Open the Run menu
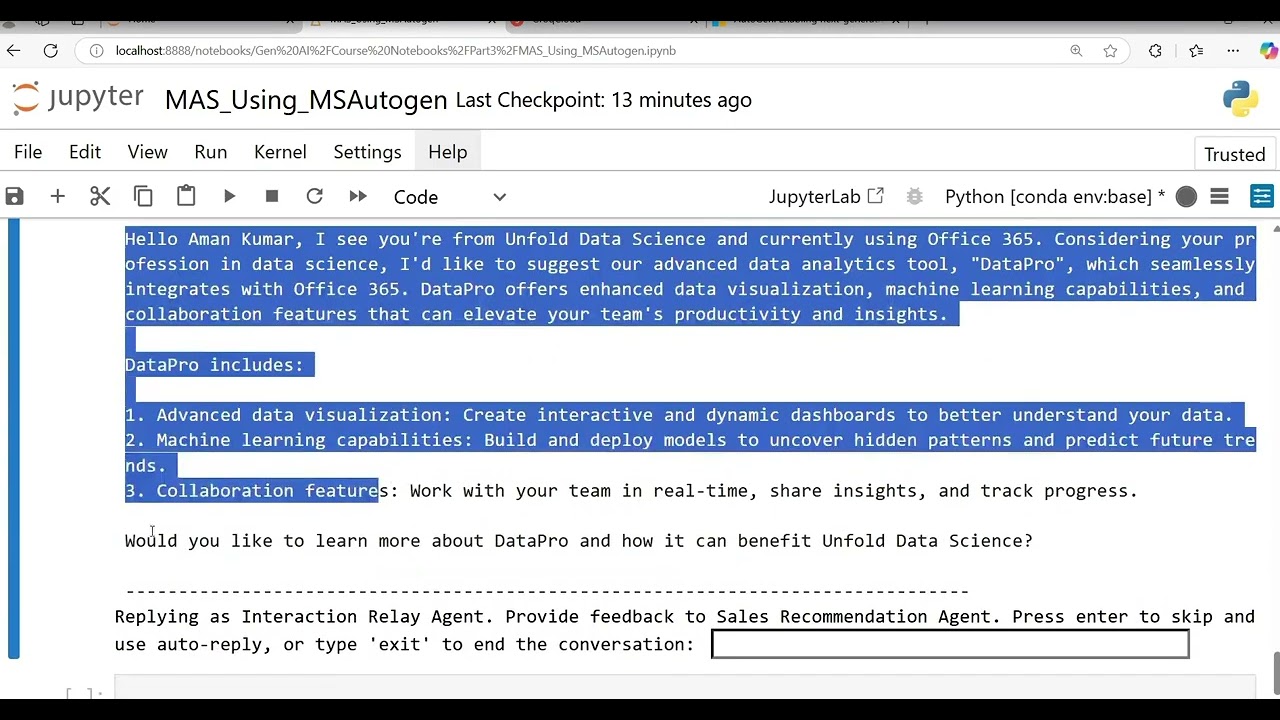The image size is (1280, 720). tap(210, 152)
